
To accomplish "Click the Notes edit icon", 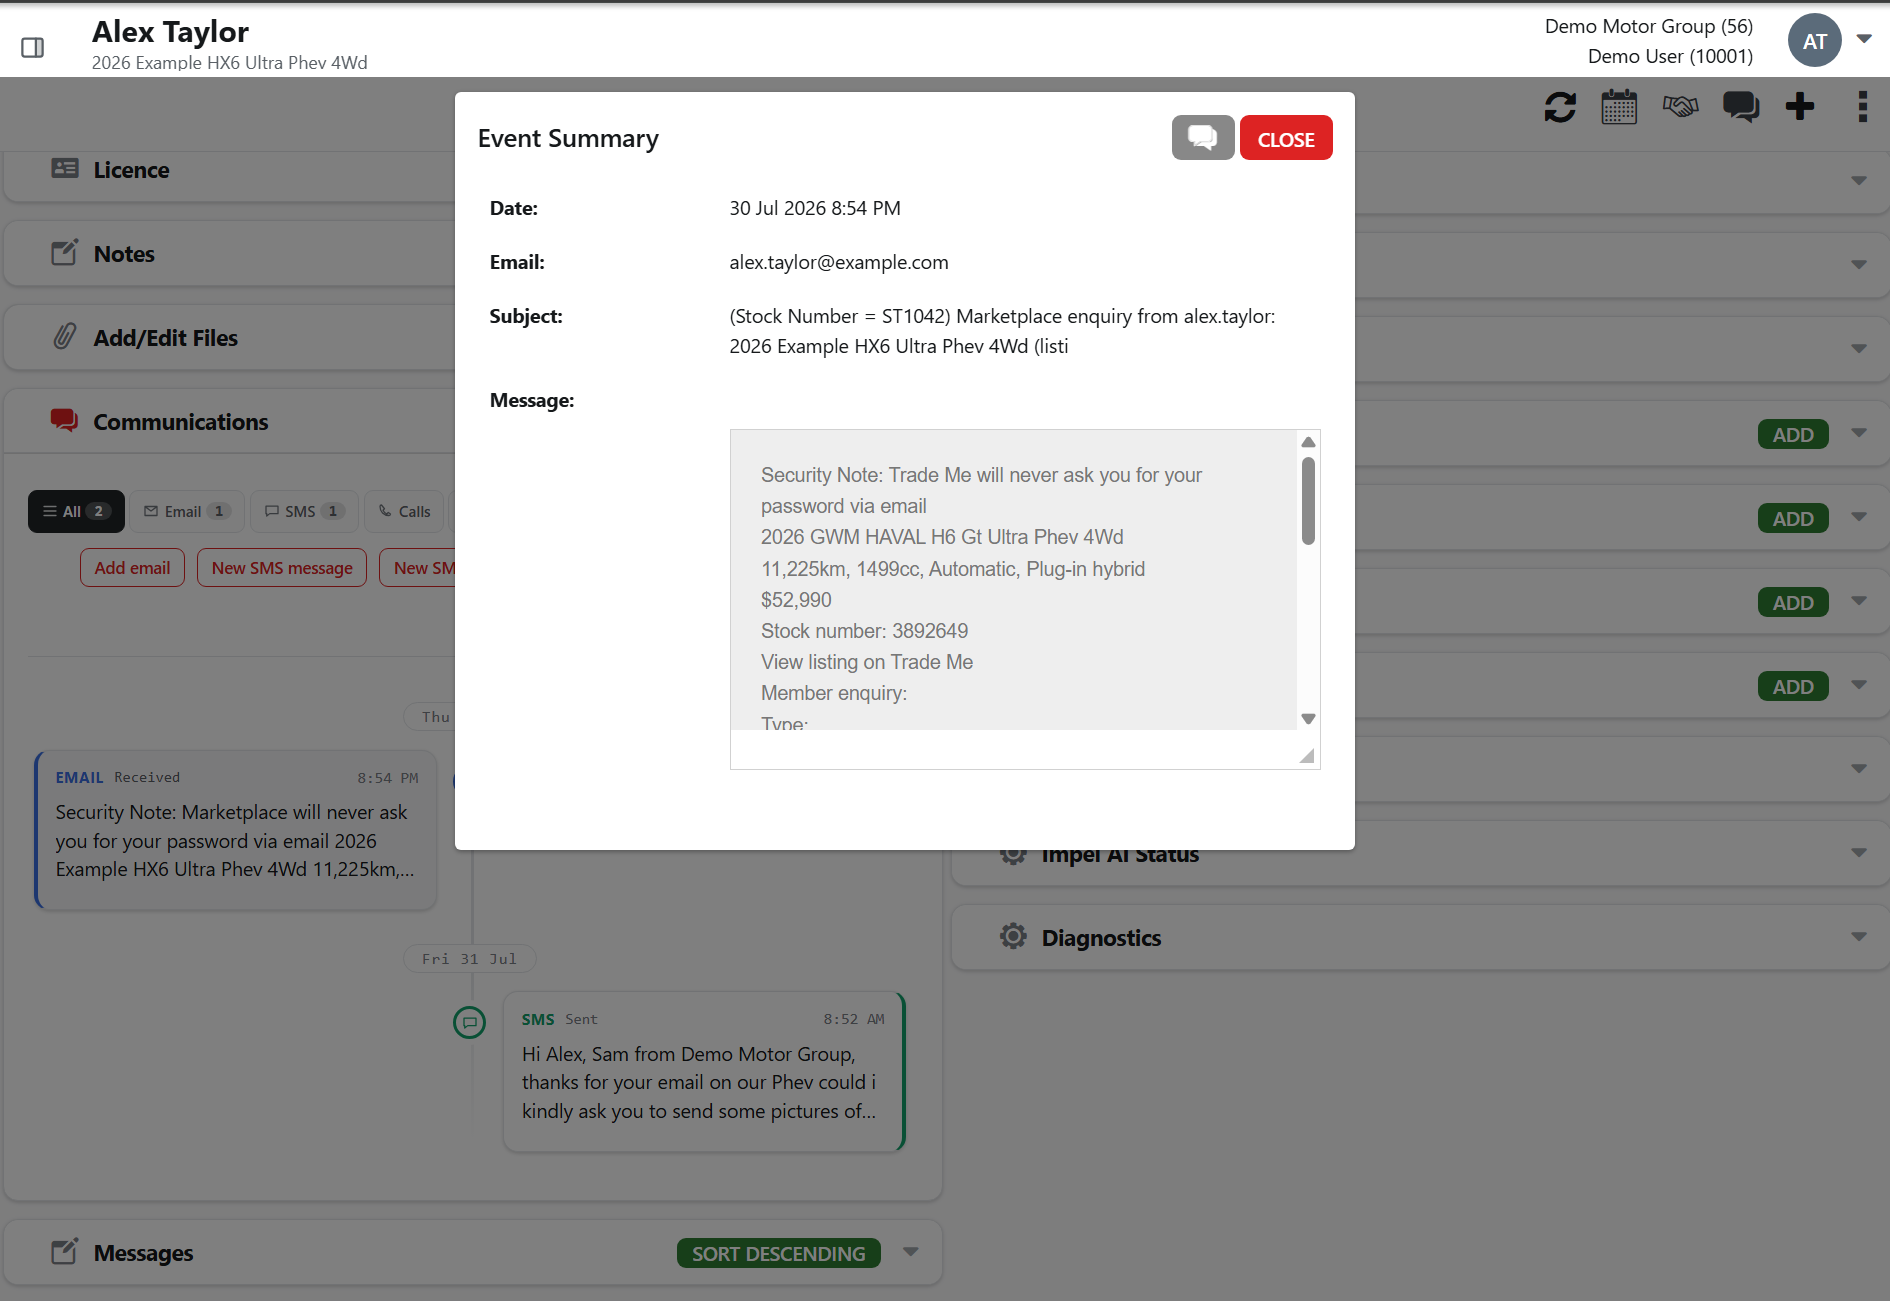I will [65, 253].
